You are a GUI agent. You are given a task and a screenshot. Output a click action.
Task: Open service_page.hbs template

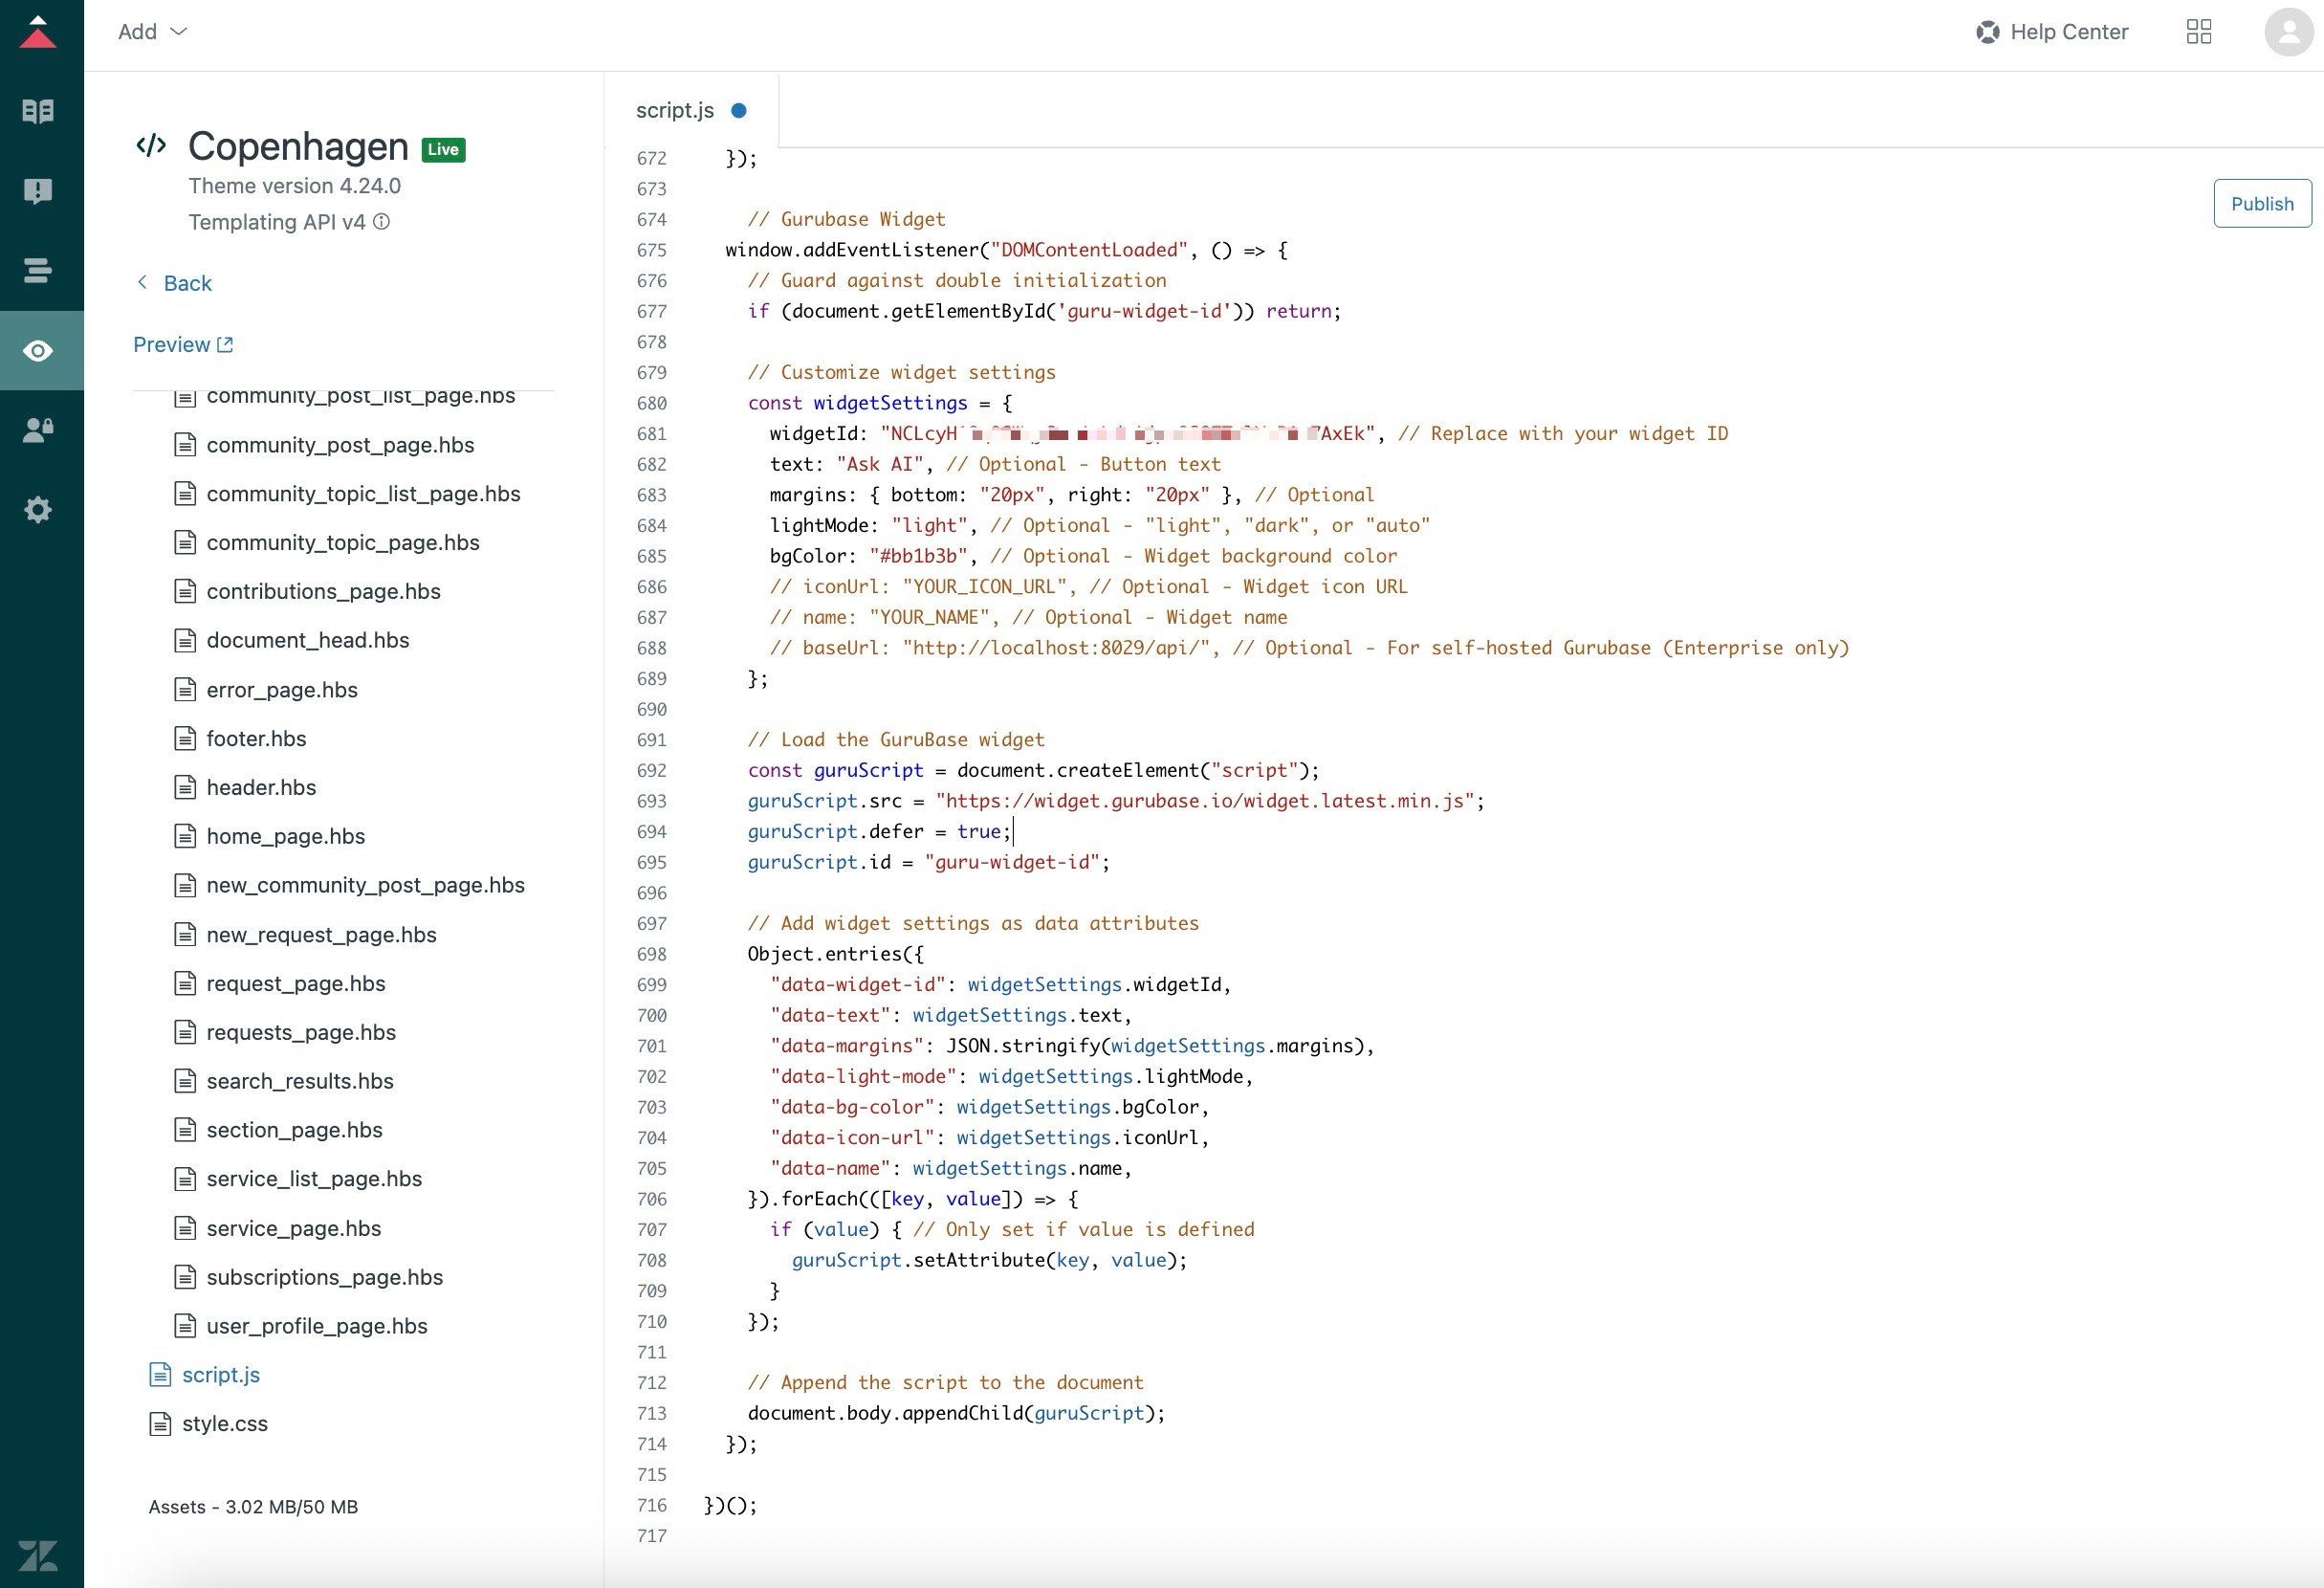[x=294, y=1229]
